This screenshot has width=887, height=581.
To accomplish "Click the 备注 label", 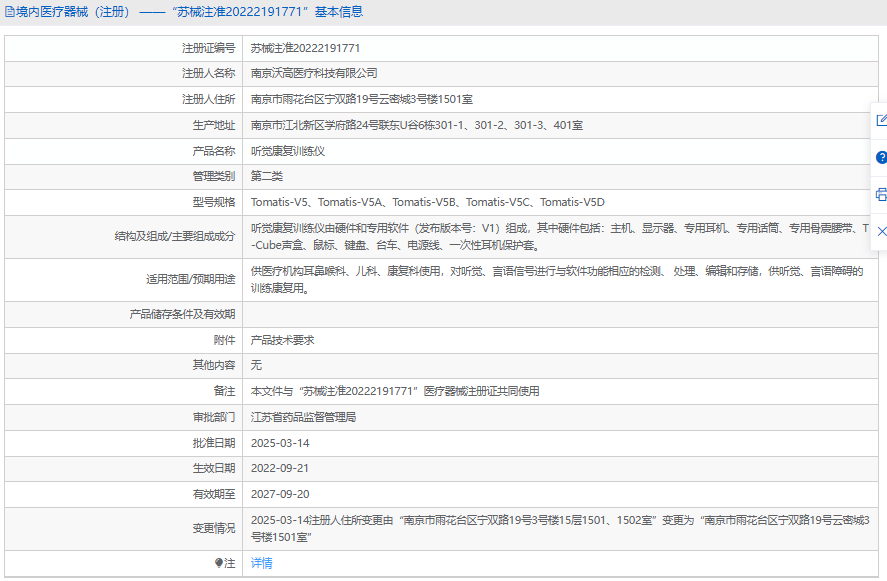I will (x=225, y=391).
